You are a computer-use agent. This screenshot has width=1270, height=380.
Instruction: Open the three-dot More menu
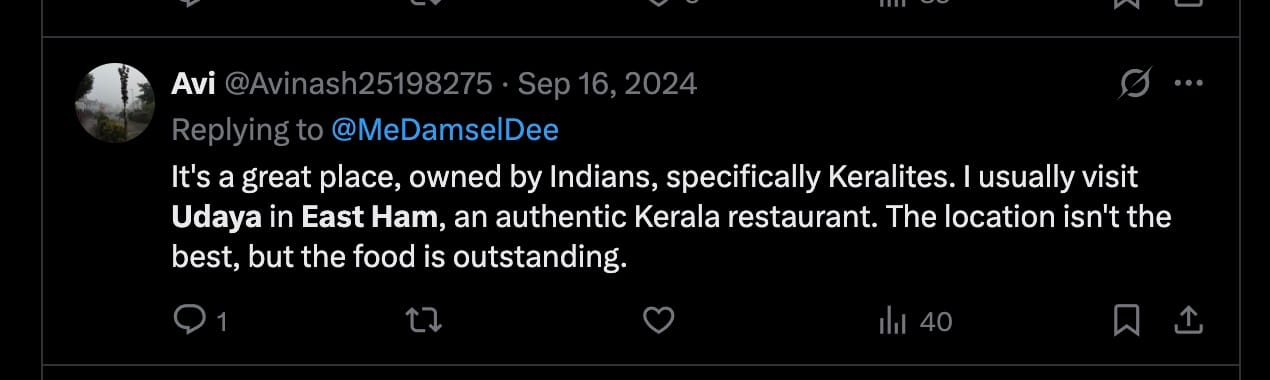point(1188,84)
